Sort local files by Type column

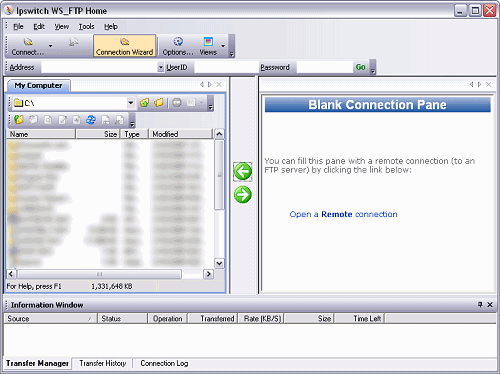click(x=134, y=134)
